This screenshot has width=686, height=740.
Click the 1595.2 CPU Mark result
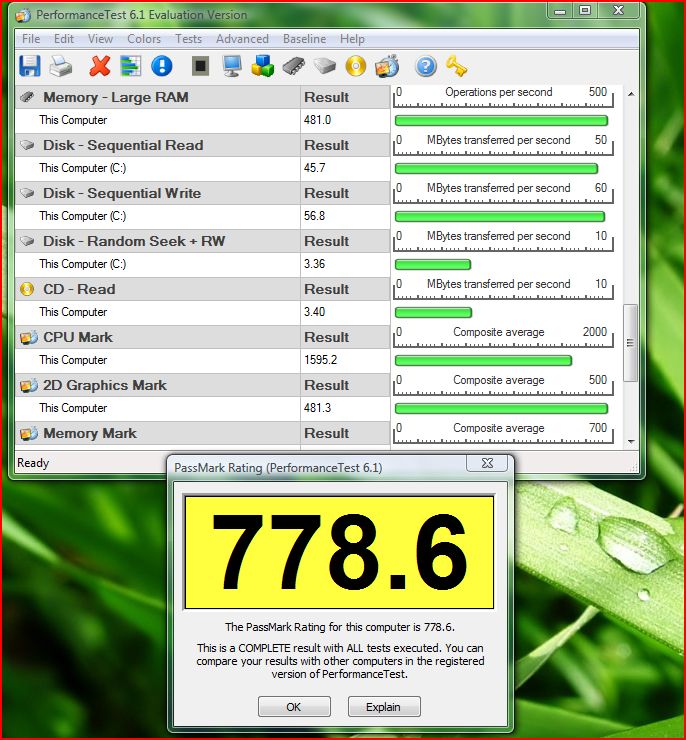[321, 360]
